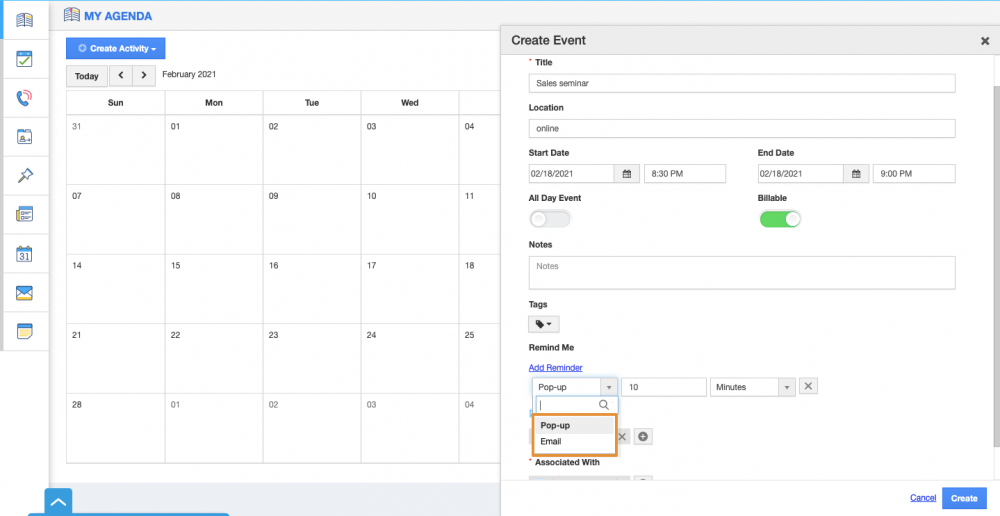Open the calendar 31 icon in sidebar
Image resolution: width=1000 pixels, height=516 pixels.
(x=25, y=254)
